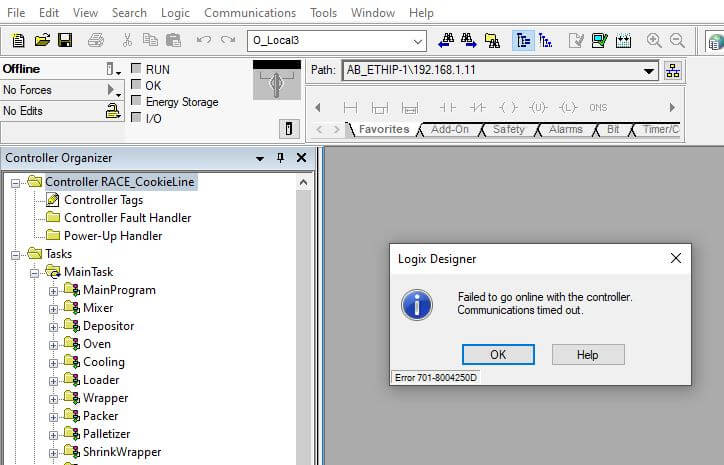The height and width of the screenshot is (465, 724).
Task: Click the Redo arrow
Action: 228,41
